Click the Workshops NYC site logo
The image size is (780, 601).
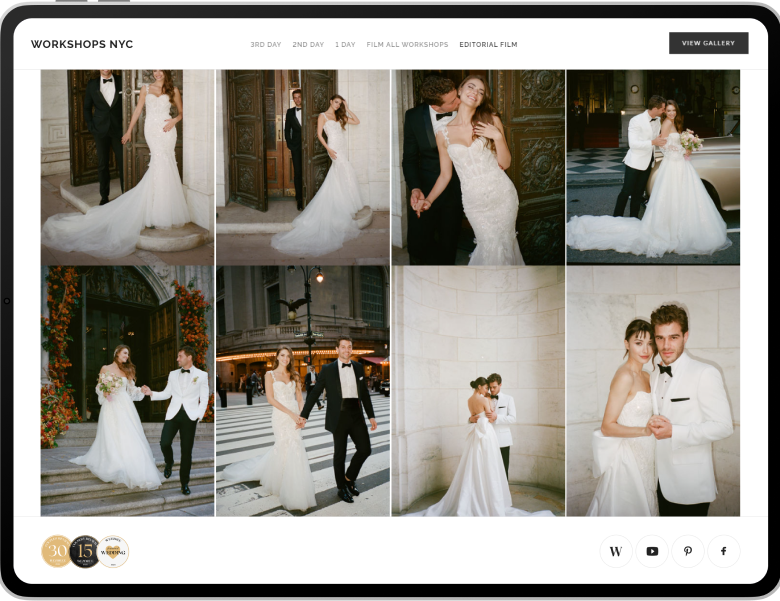point(82,44)
